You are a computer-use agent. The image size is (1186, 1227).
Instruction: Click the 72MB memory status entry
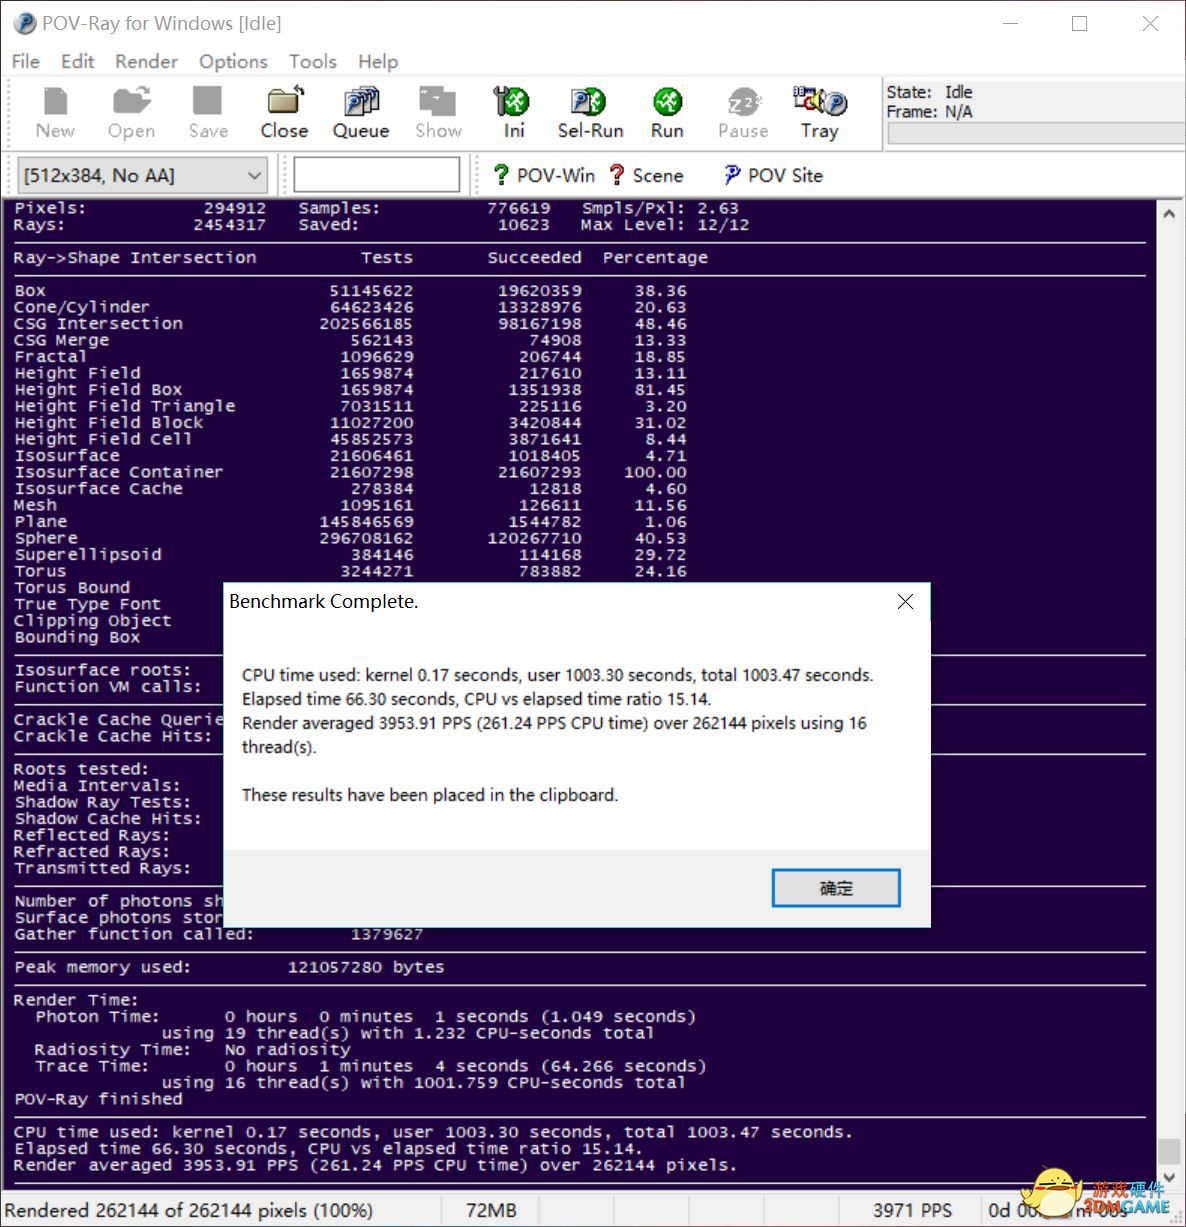tap(491, 1210)
